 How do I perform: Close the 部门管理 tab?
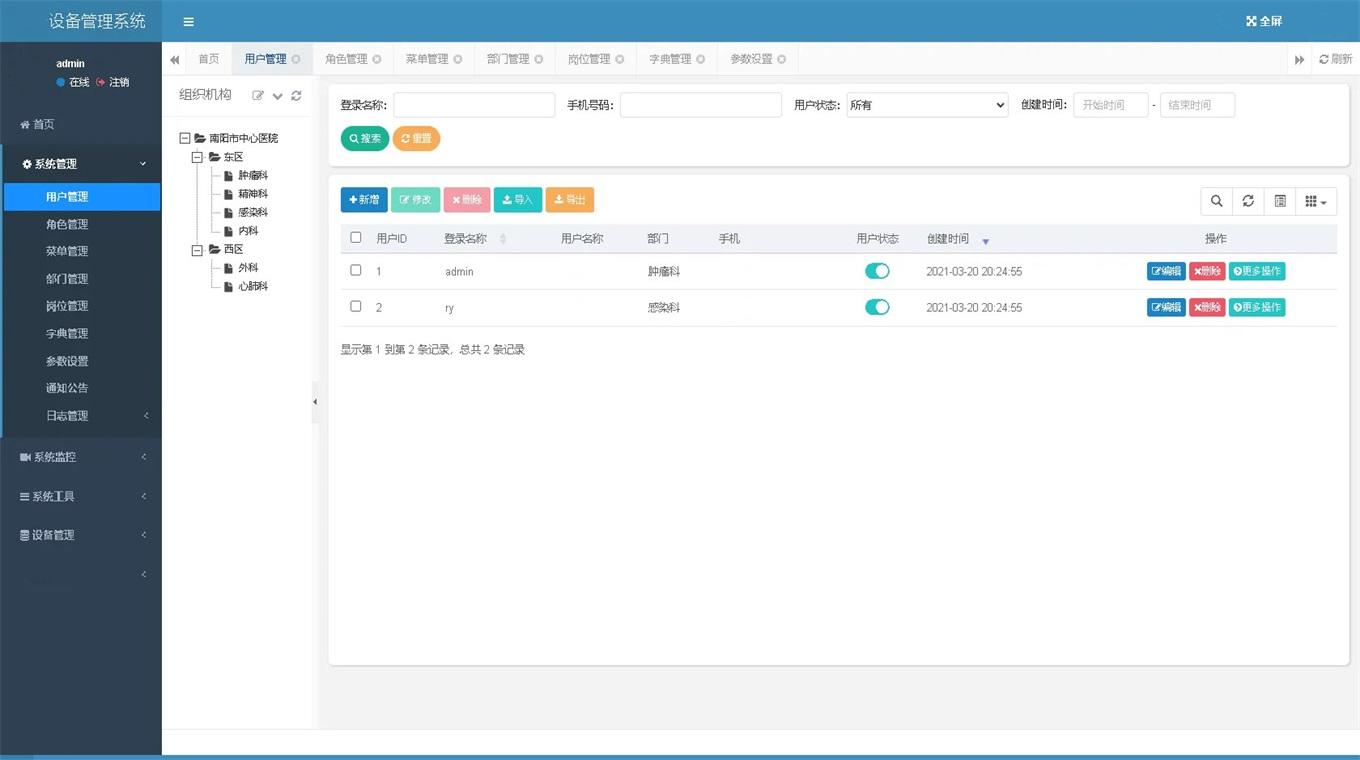click(x=539, y=59)
